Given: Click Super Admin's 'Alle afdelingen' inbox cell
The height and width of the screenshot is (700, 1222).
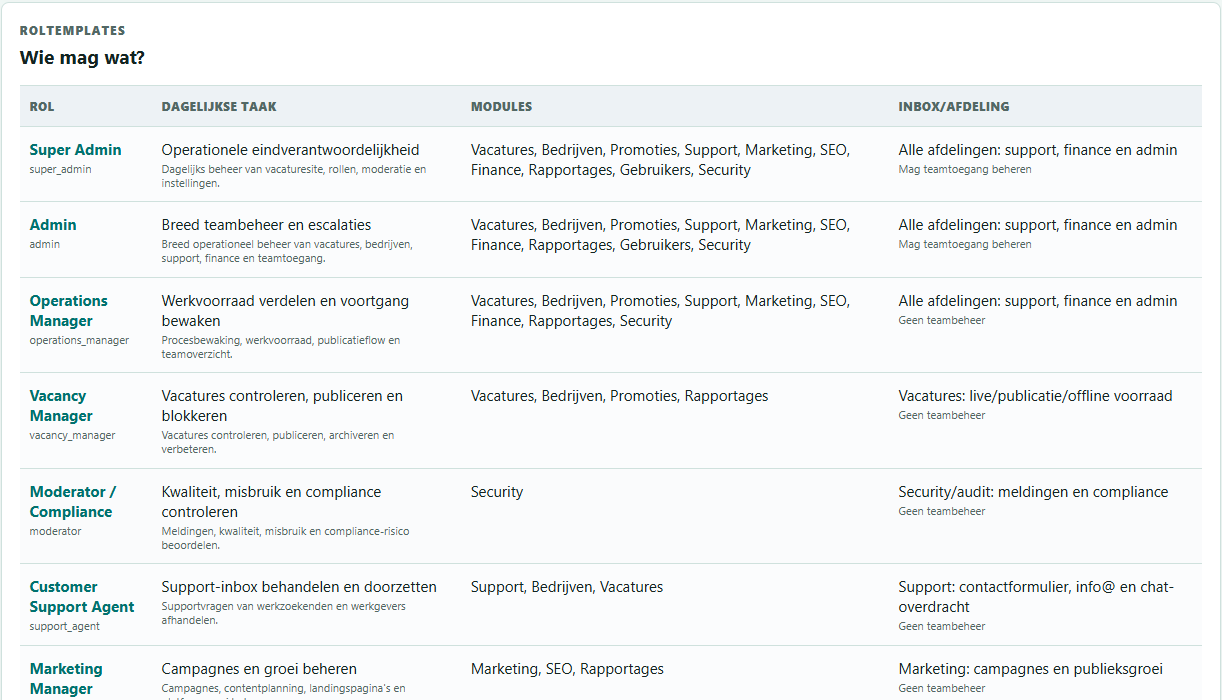Looking at the screenshot, I should [x=1038, y=150].
